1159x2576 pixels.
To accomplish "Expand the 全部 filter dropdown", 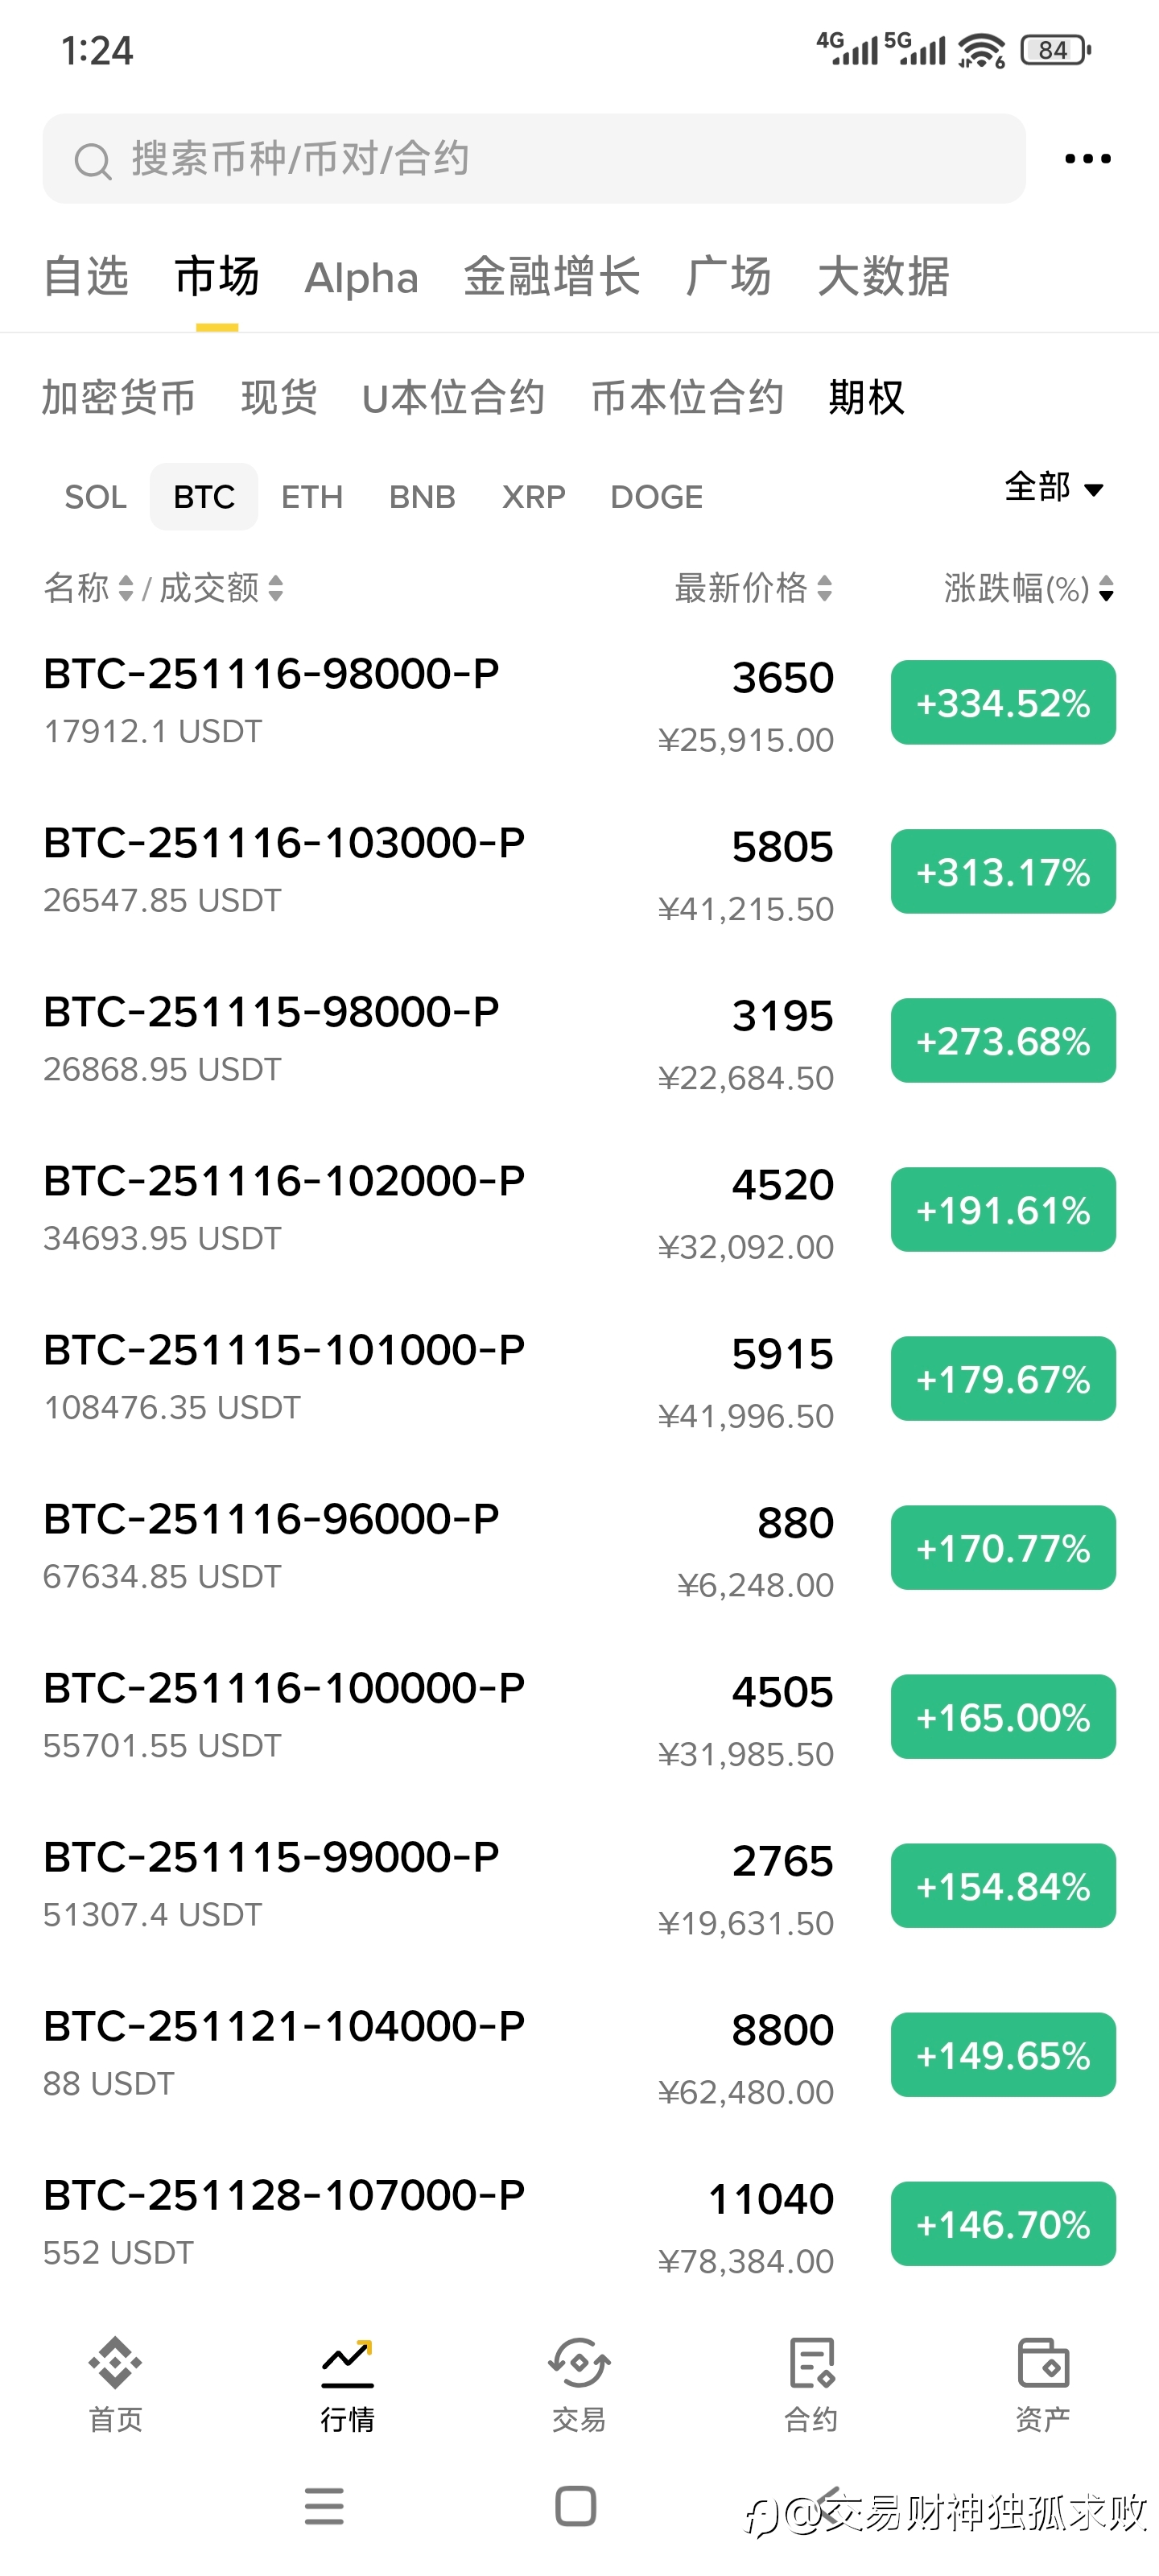I will pos(1054,488).
